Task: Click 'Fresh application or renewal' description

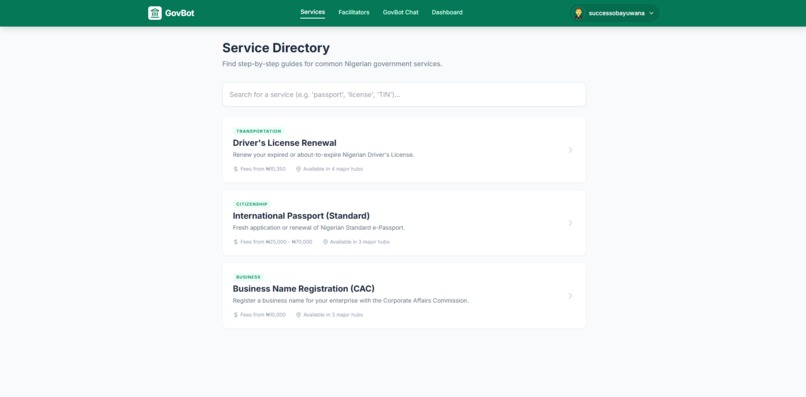Action: [319, 228]
